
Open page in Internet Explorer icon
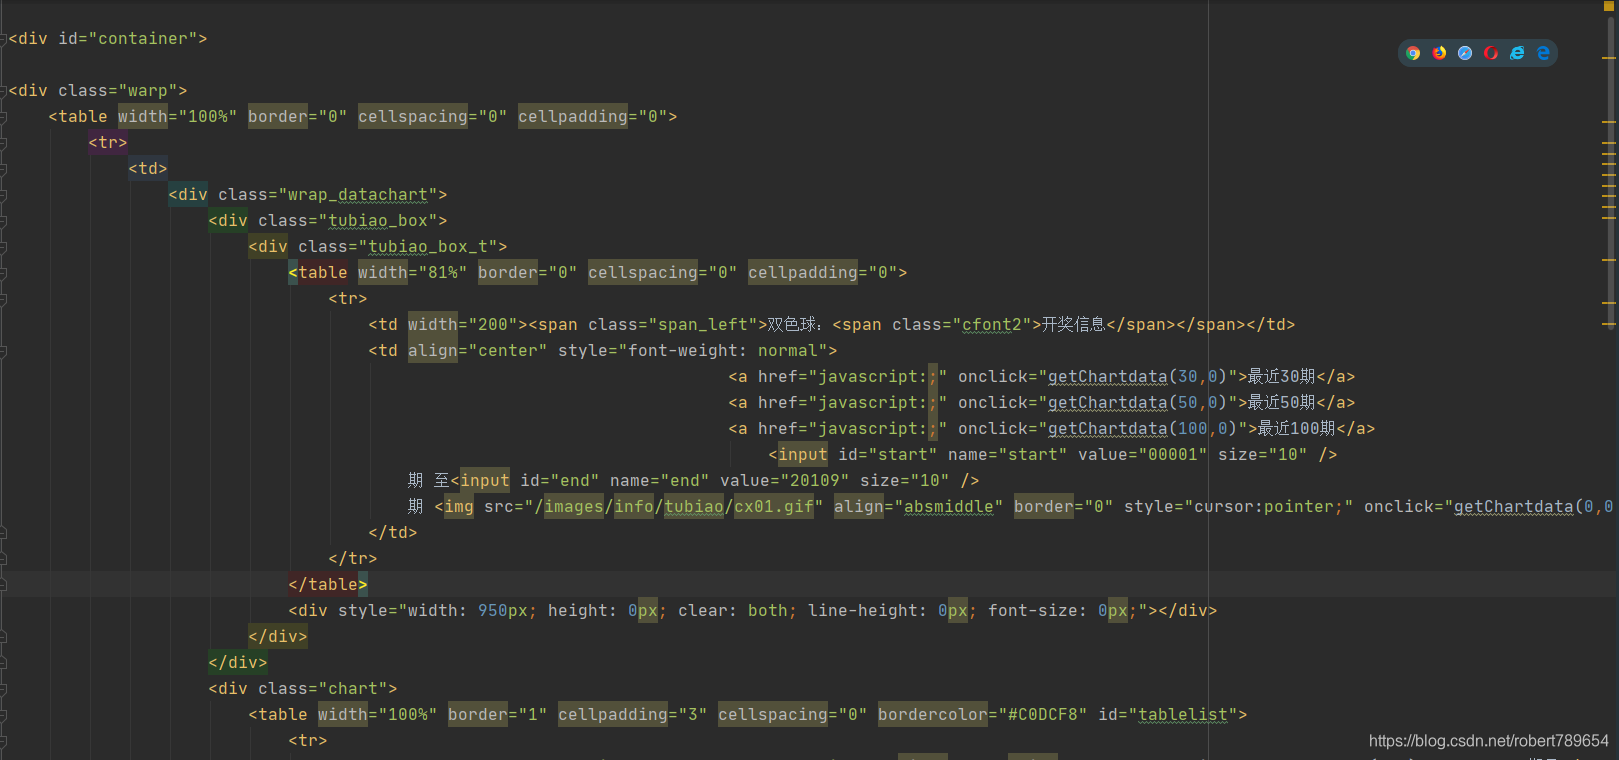tap(1517, 53)
